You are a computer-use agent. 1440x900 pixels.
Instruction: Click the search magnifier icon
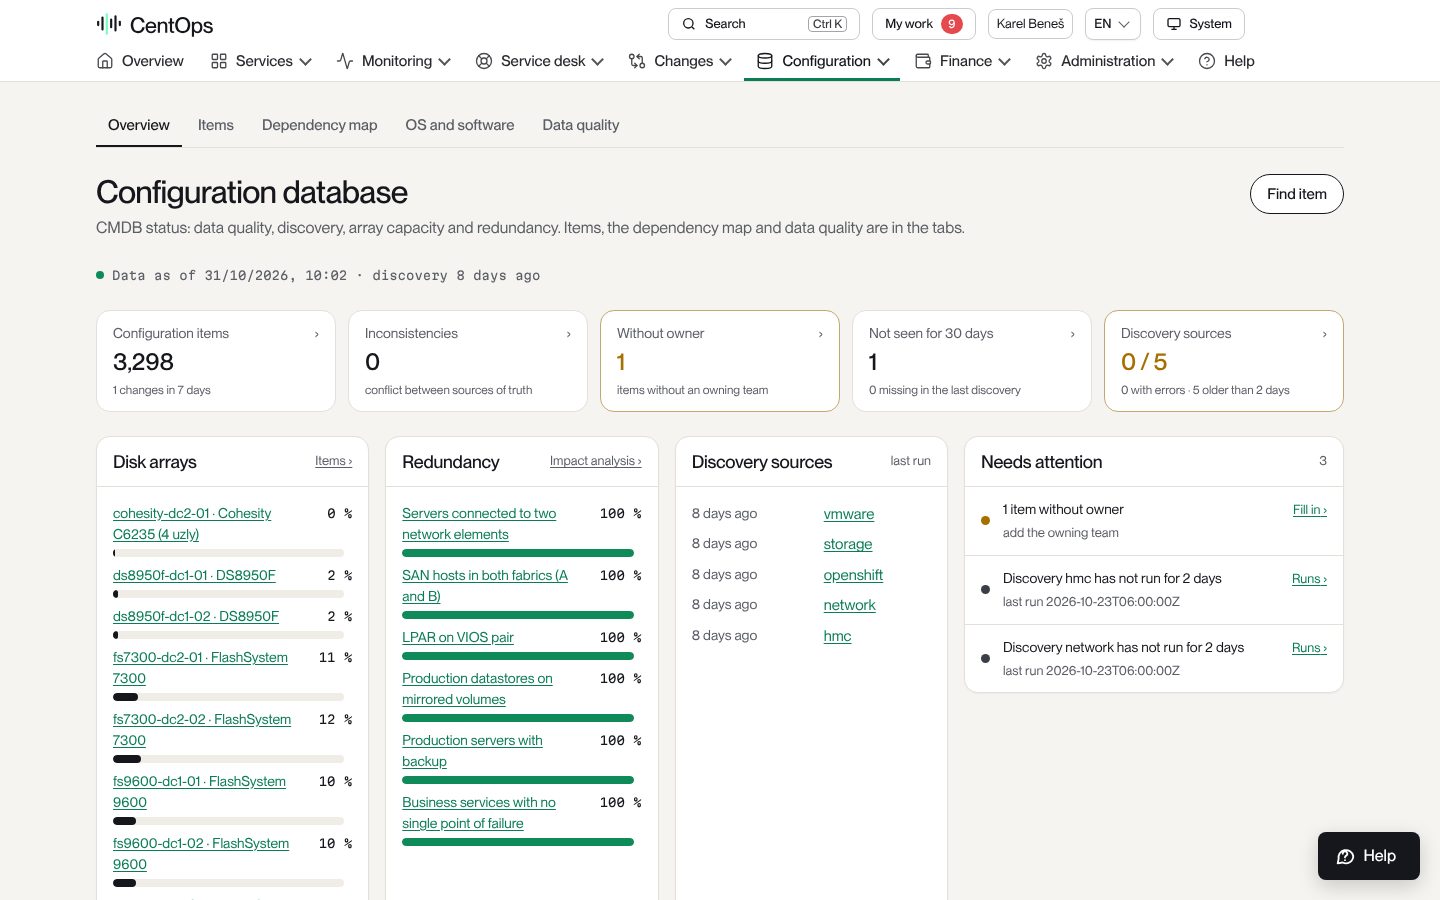pos(689,24)
